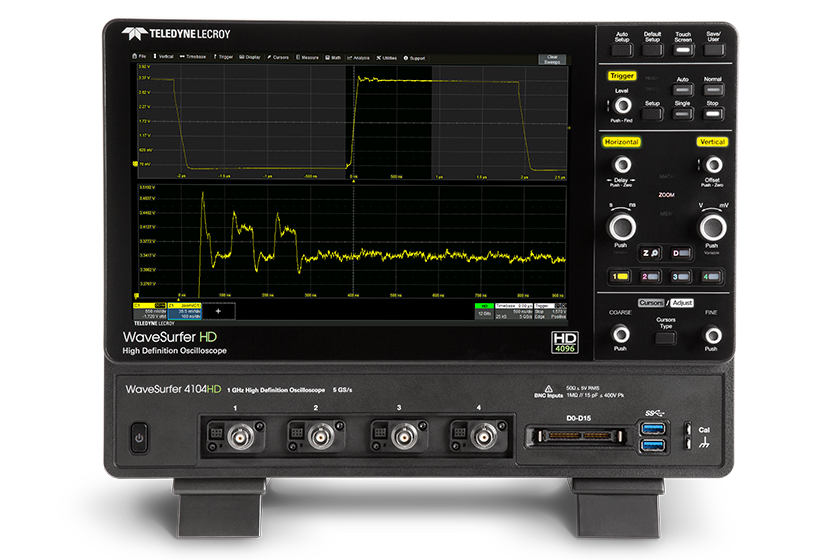Open the Timebase menu
The image size is (840, 560).
point(193,56)
